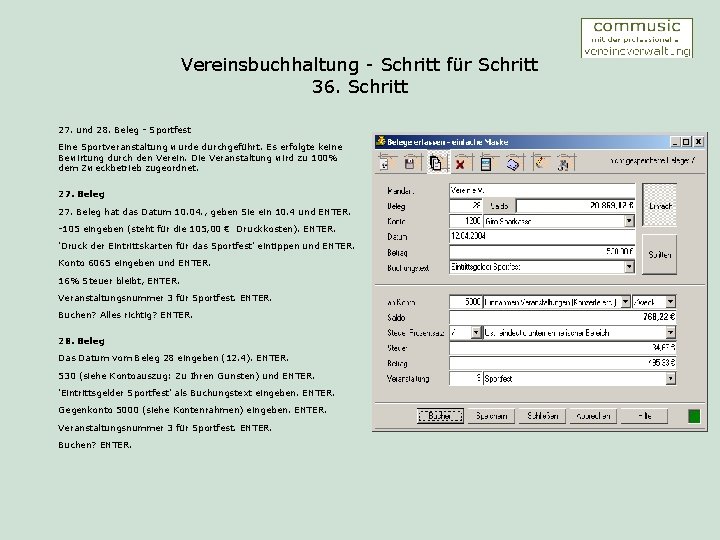Click the Mandant input field
Screen dimensions: 720x540
542,191
